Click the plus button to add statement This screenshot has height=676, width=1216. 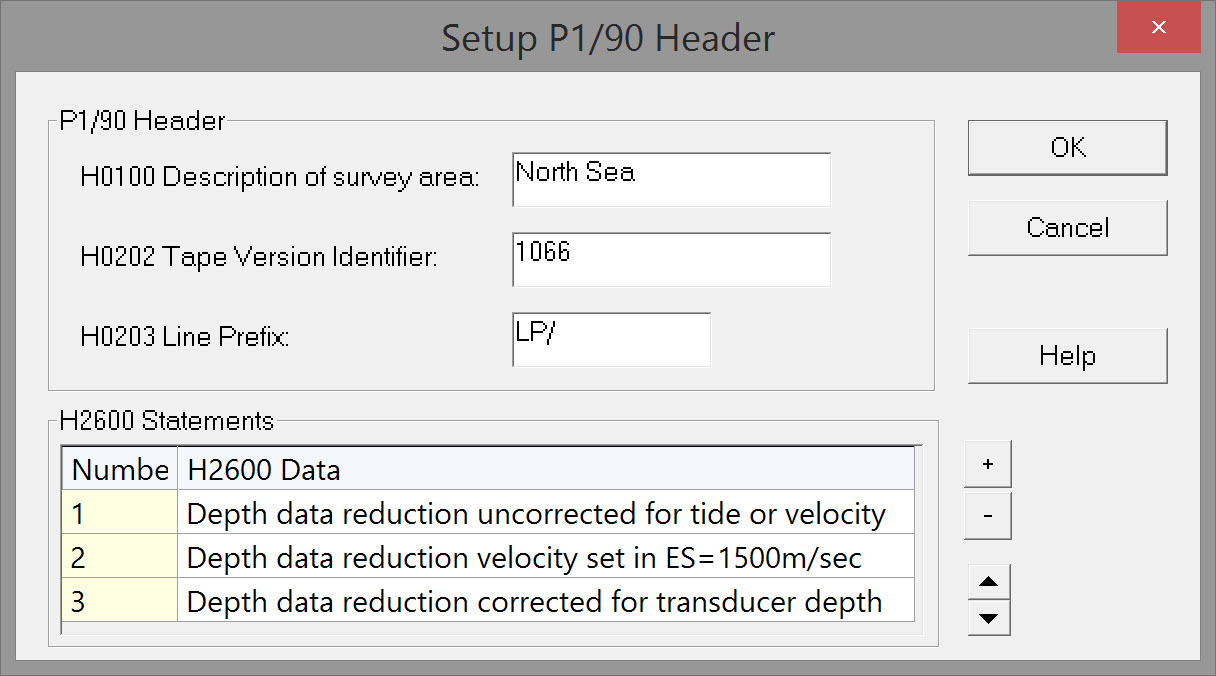[x=988, y=465]
